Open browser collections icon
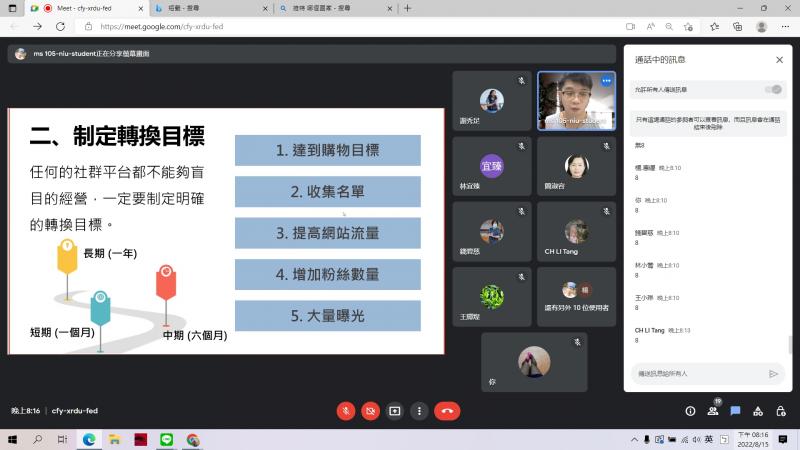The image size is (800, 450). point(737,27)
